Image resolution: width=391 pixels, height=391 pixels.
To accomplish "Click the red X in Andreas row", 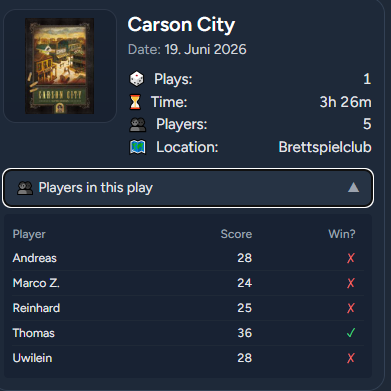I will click(x=351, y=258).
